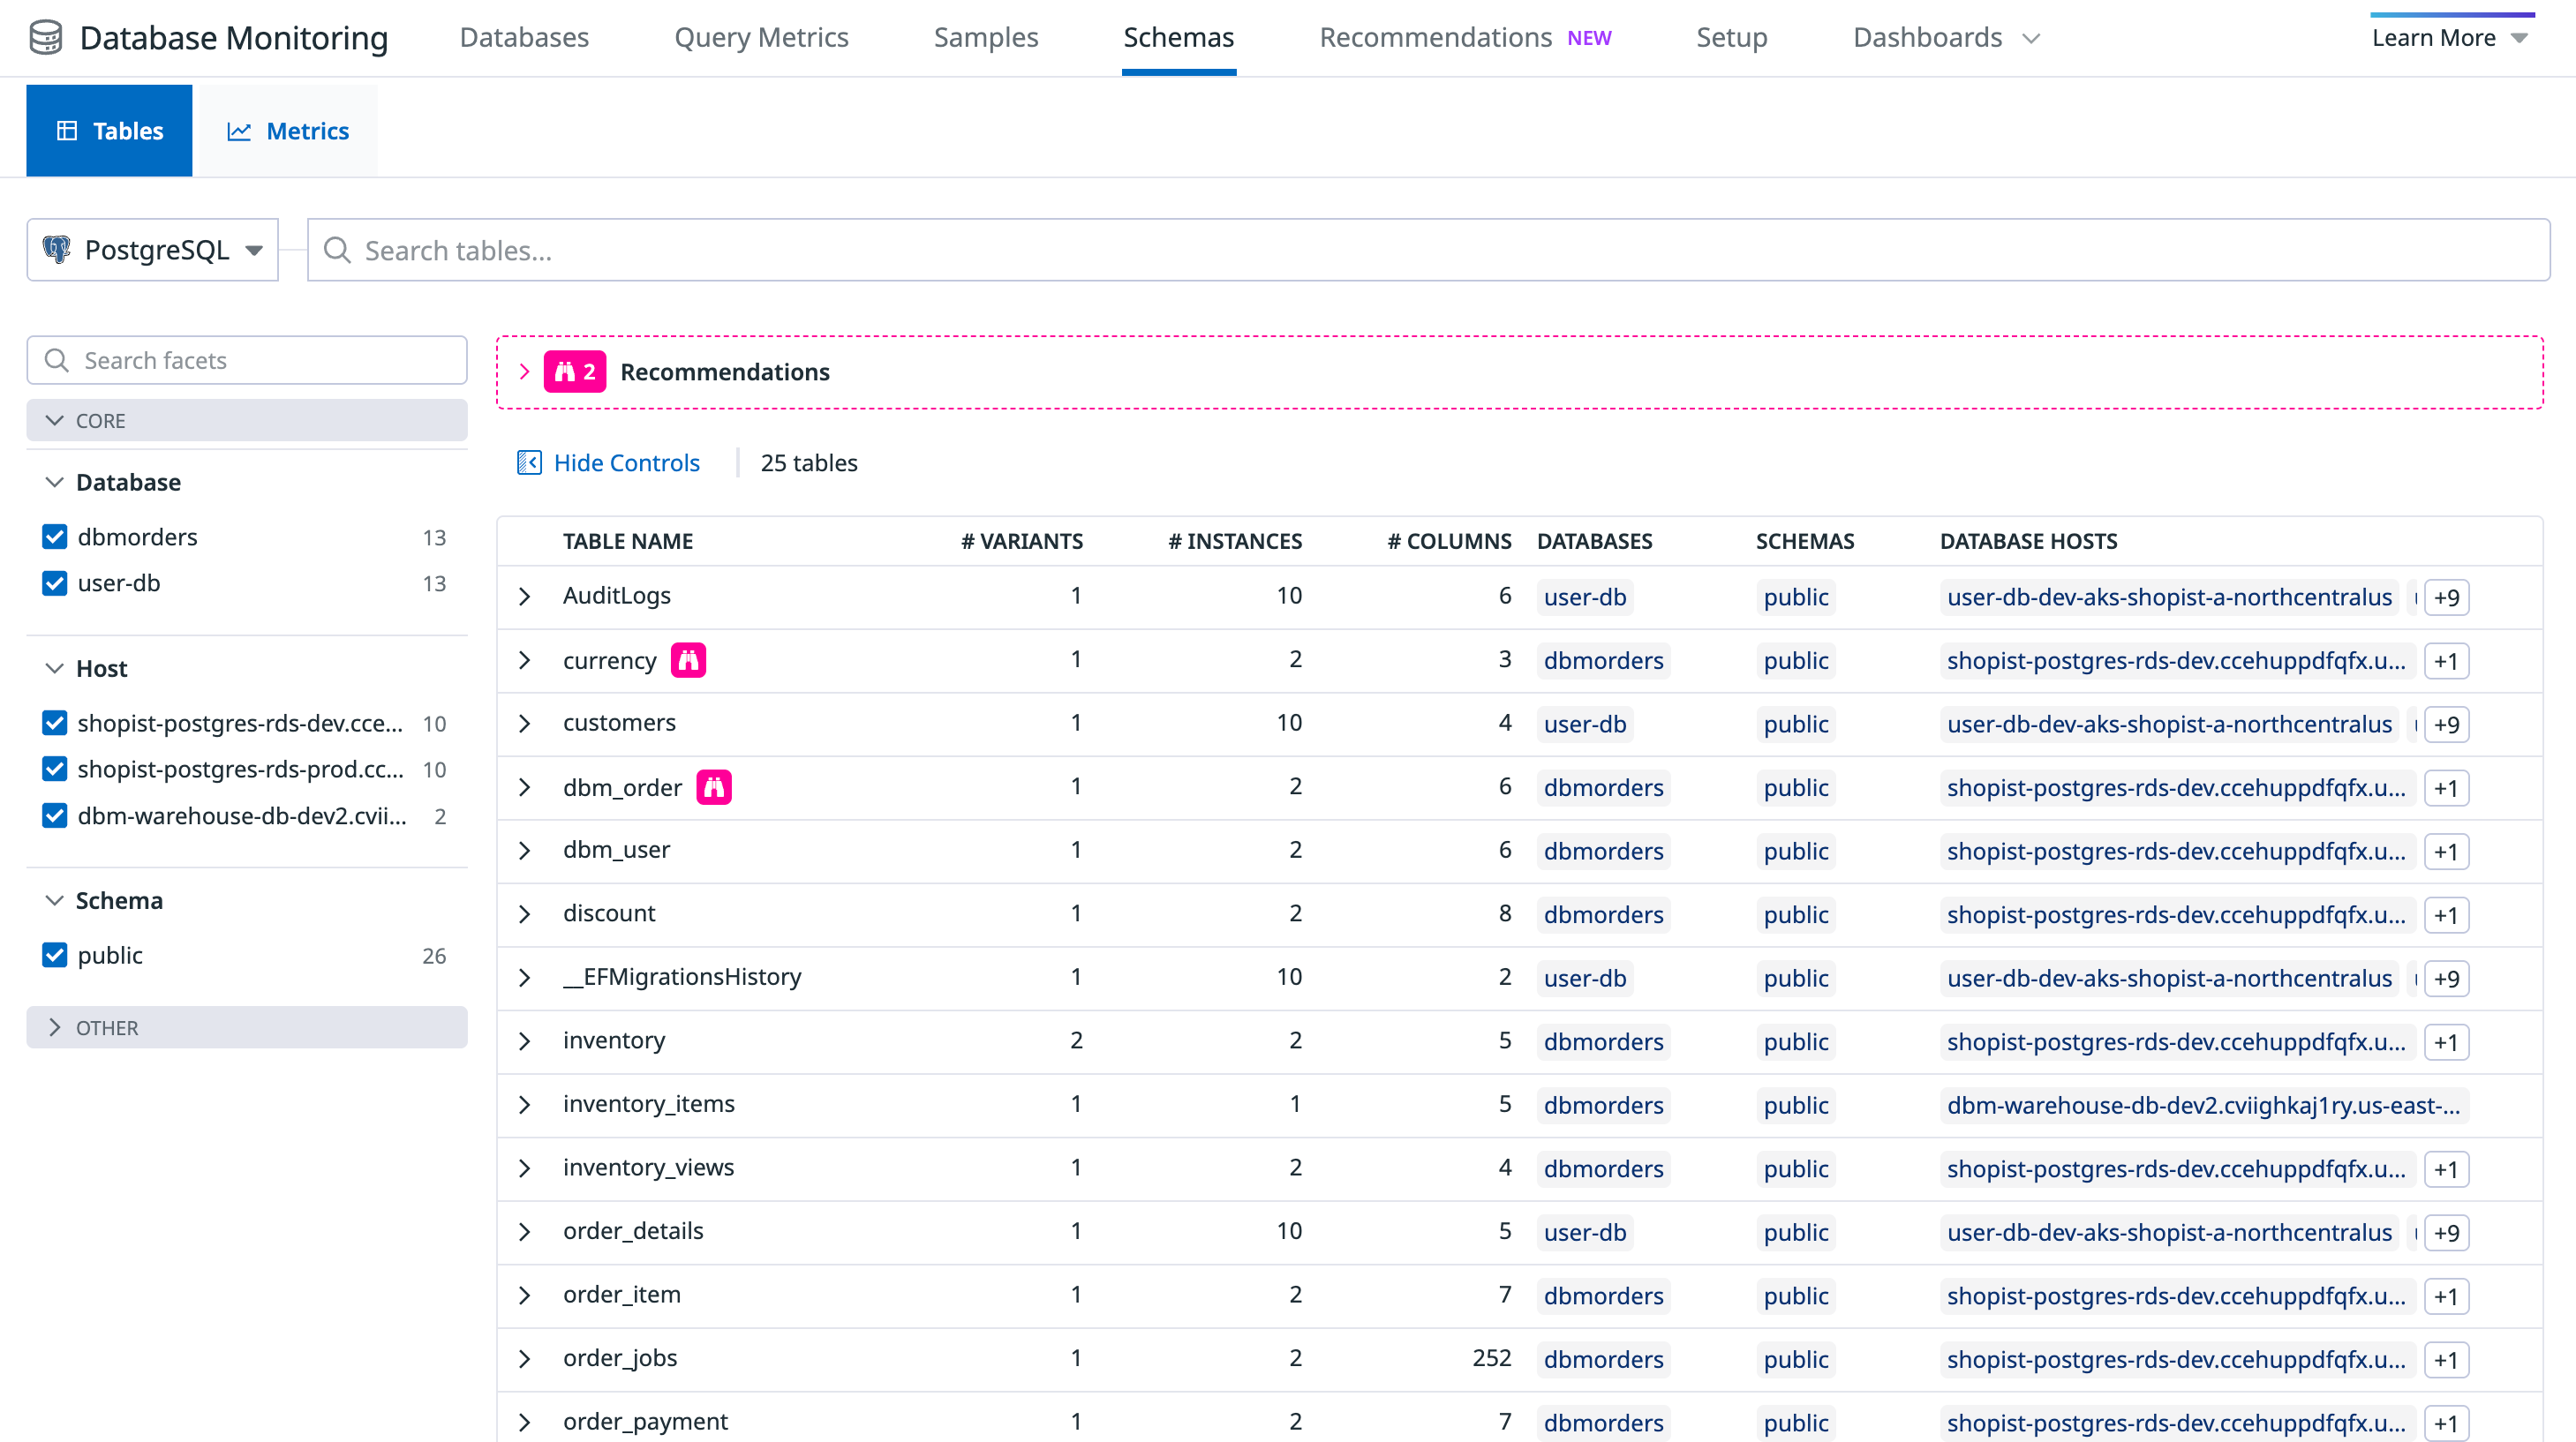Click the binoculars icon next to currency

click(688, 660)
